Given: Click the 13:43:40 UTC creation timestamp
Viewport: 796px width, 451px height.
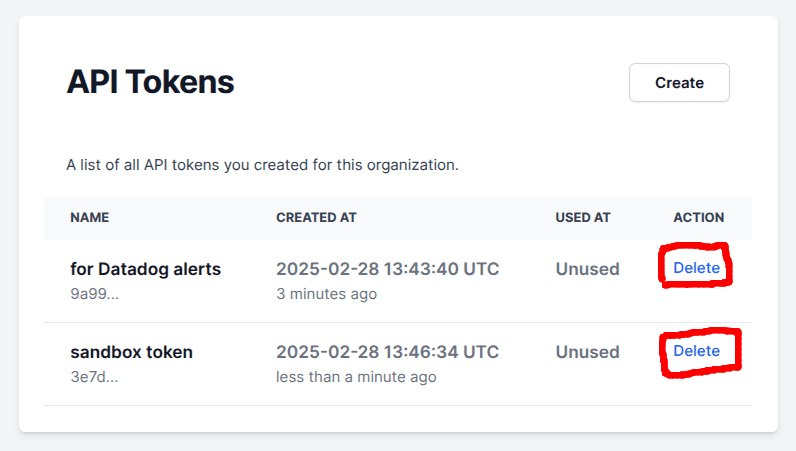Looking at the screenshot, I should click(387, 269).
